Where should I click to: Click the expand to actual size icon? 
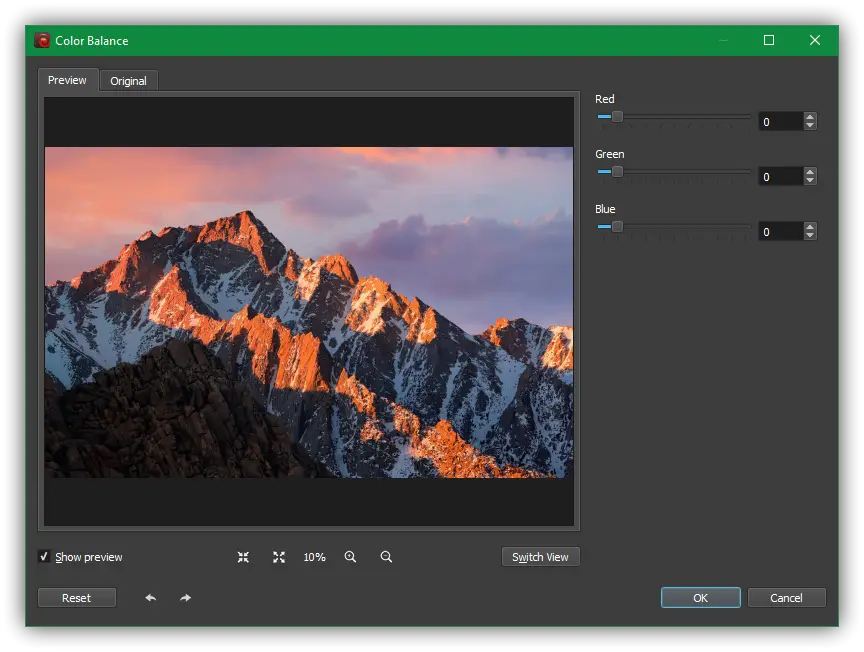click(x=279, y=557)
